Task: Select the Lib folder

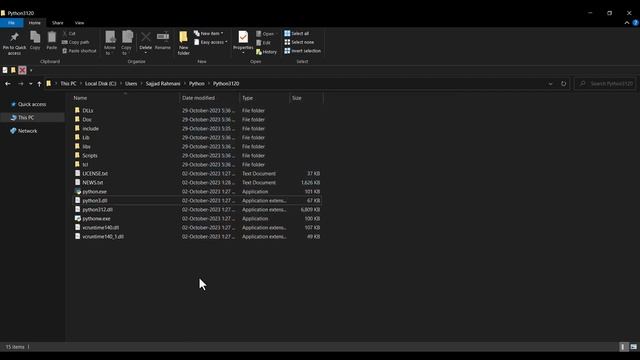Action: click(86, 138)
